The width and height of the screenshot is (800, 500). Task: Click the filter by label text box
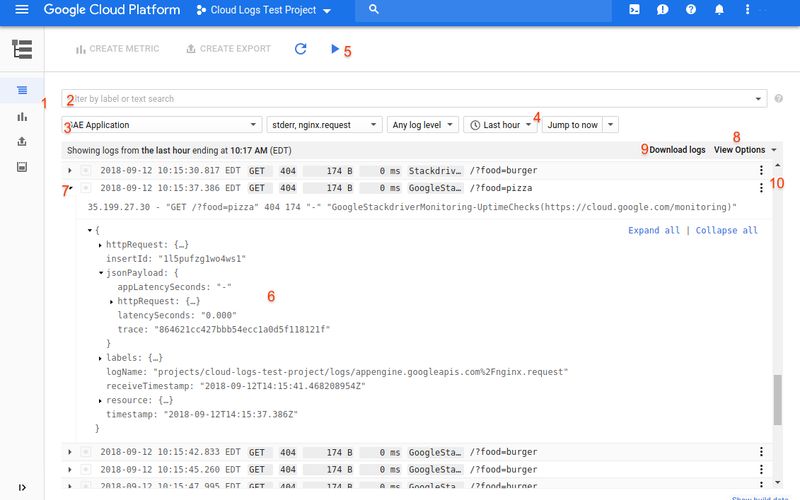click(410, 99)
